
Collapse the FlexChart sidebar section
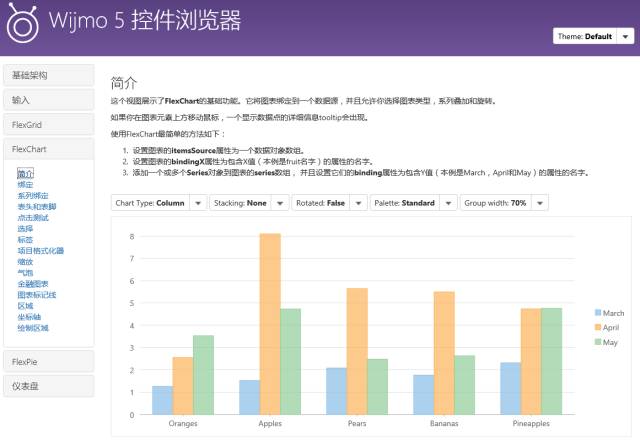[x=49, y=149]
